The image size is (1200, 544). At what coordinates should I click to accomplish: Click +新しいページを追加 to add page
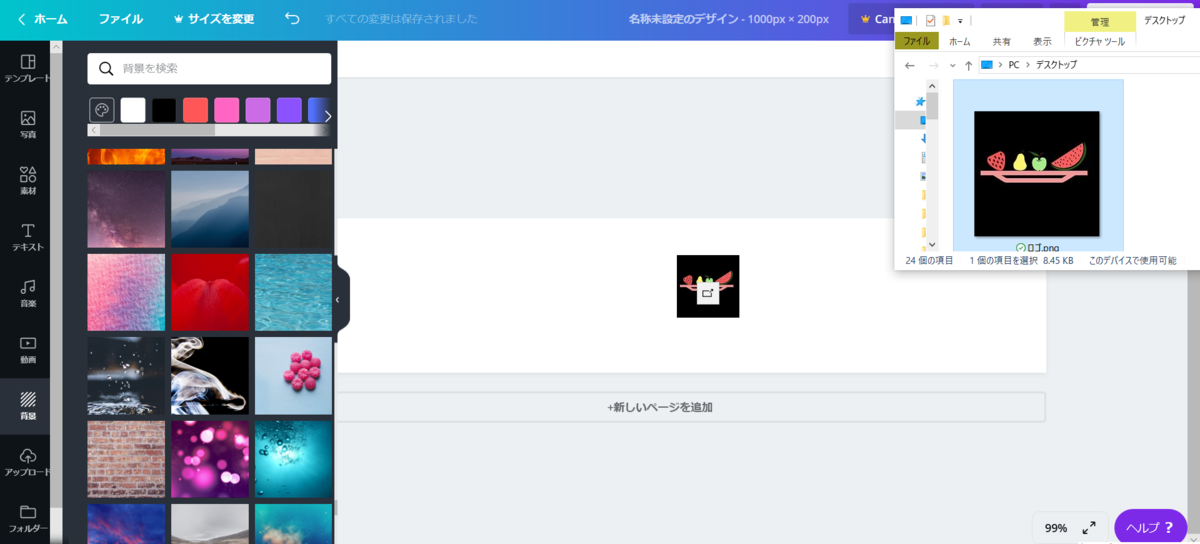click(660, 407)
